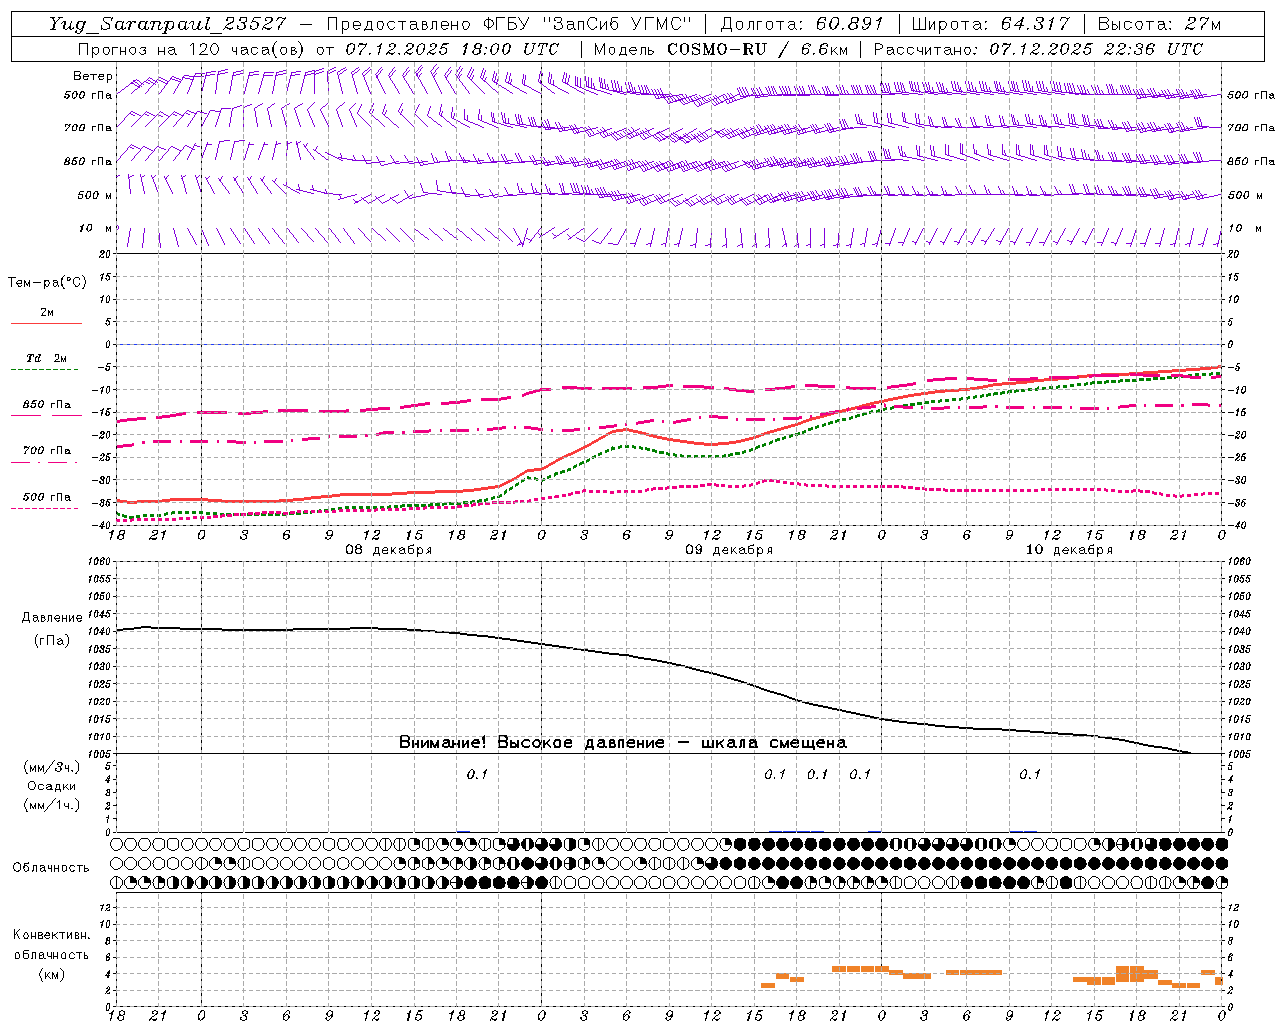Click the warning Внимание! Высокое давление — шкала смещена
This screenshot has height=1024, width=1280.
(623, 743)
